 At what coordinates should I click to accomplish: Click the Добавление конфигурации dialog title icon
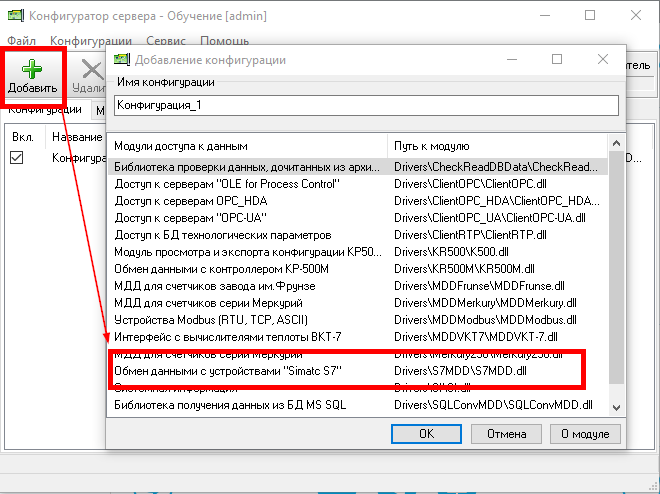(x=122, y=60)
